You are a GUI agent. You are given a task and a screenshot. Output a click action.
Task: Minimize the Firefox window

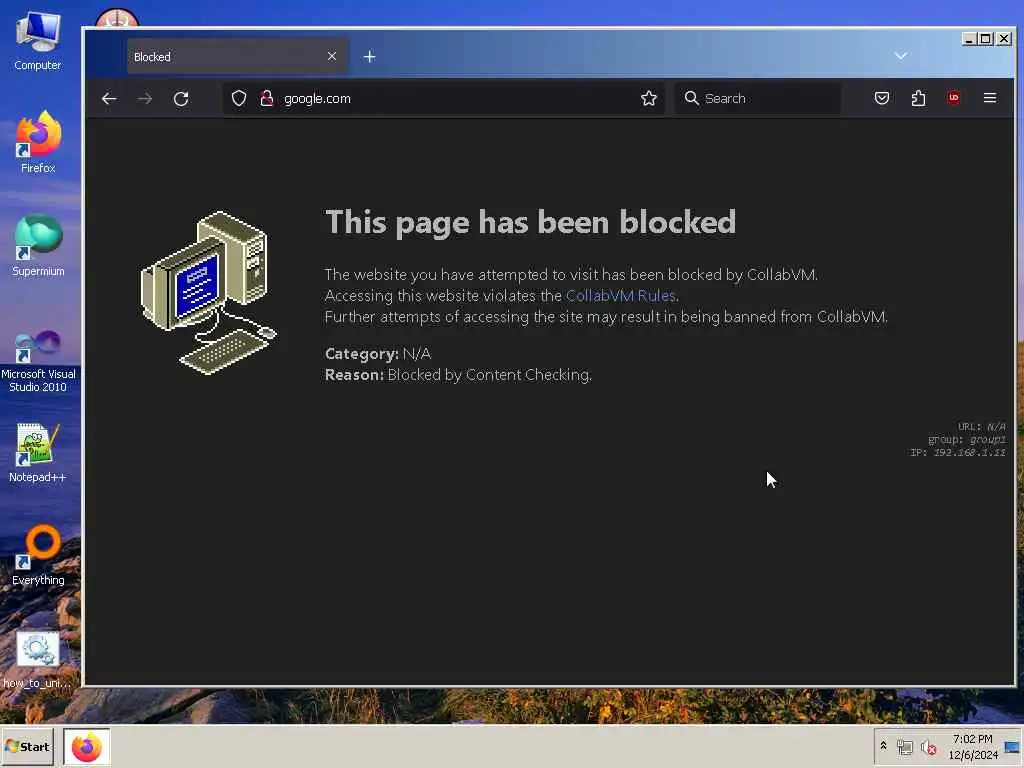[969, 39]
